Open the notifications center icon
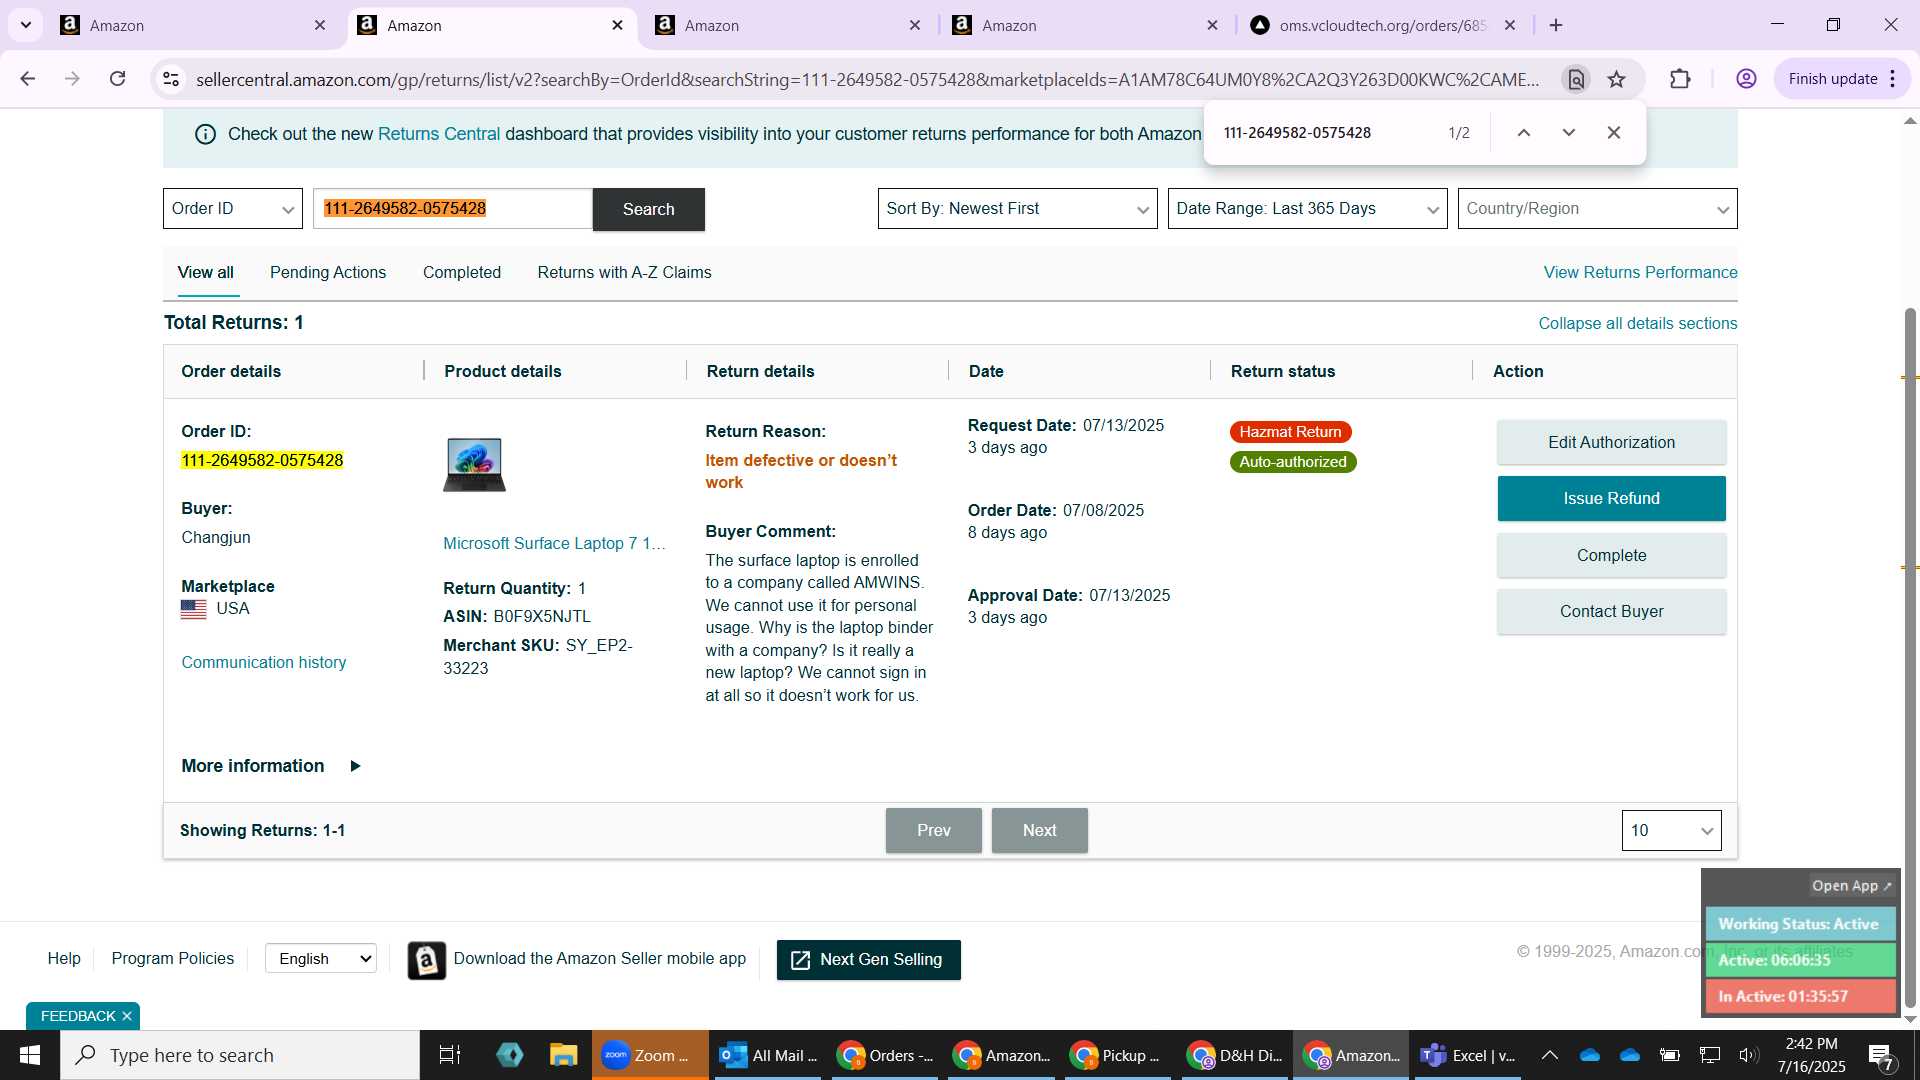Image resolution: width=1920 pixels, height=1080 pixels. [x=1881, y=1055]
